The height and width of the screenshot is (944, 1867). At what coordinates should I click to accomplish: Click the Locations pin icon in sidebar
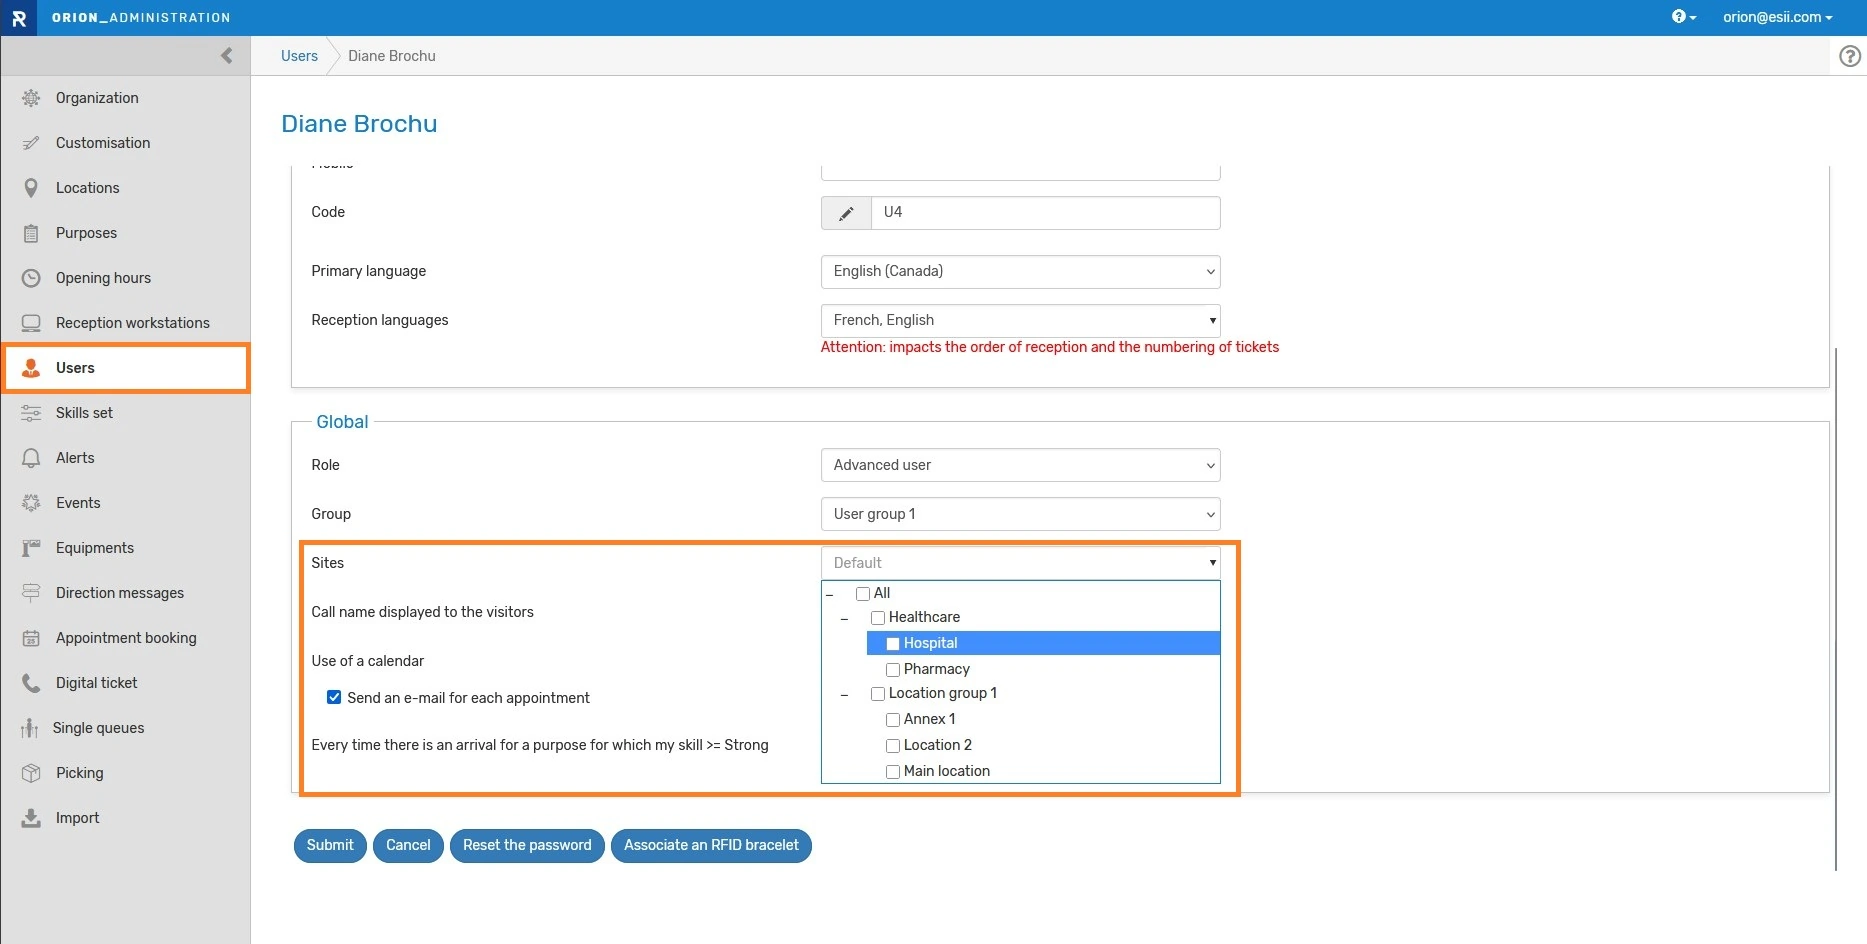pos(31,188)
